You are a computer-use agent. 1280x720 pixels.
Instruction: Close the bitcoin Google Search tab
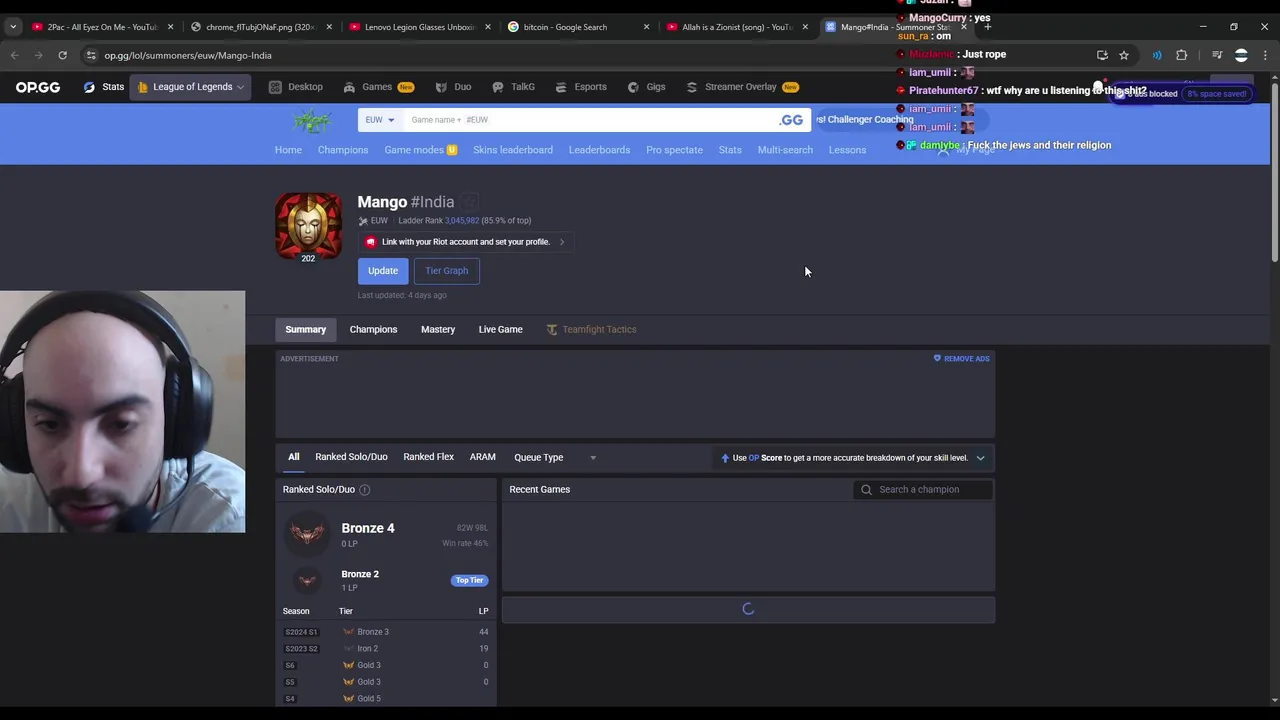point(646,27)
